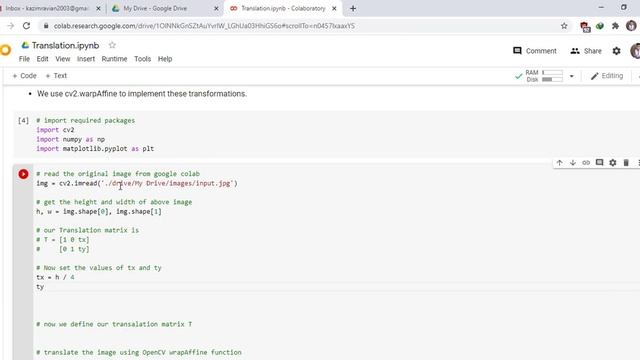The width and height of the screenshot is (640, 360).
Task: Move the selected cell down
Action: click(x=573, y=162)
